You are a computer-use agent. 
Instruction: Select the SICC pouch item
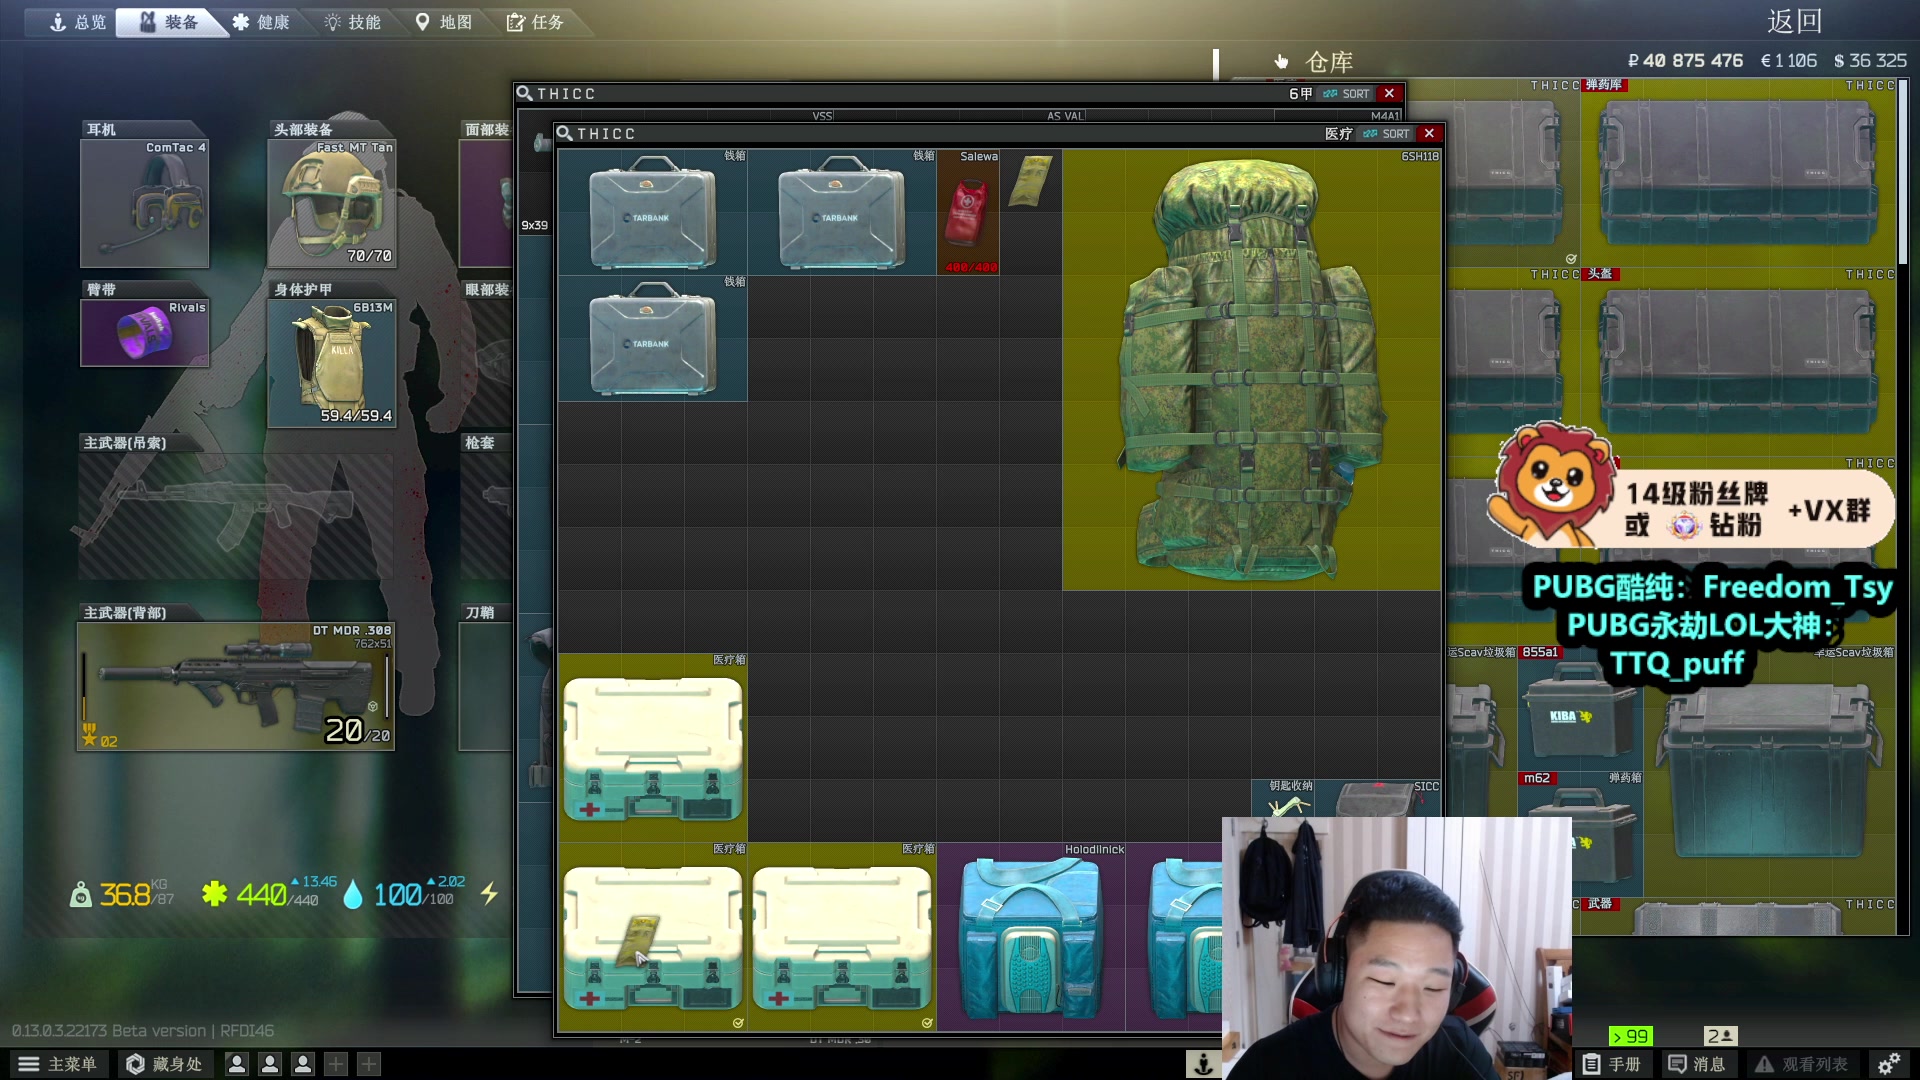(x=1377, y=799)
